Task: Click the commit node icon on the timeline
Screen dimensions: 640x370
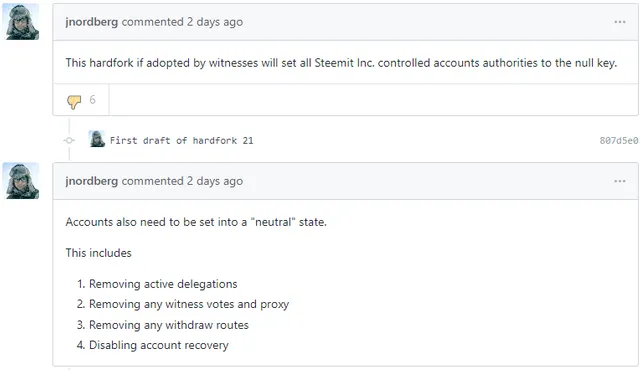Action: [69, 141]
